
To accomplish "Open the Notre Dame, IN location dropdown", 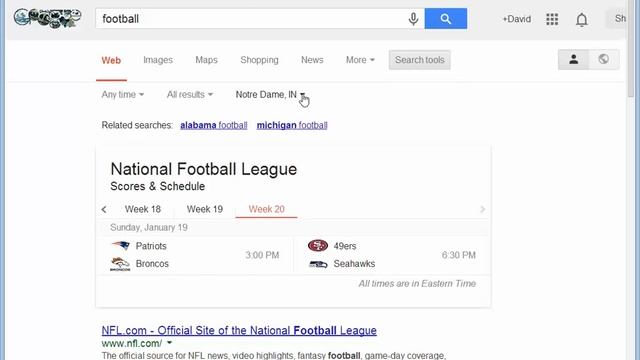I will point(270,95).
